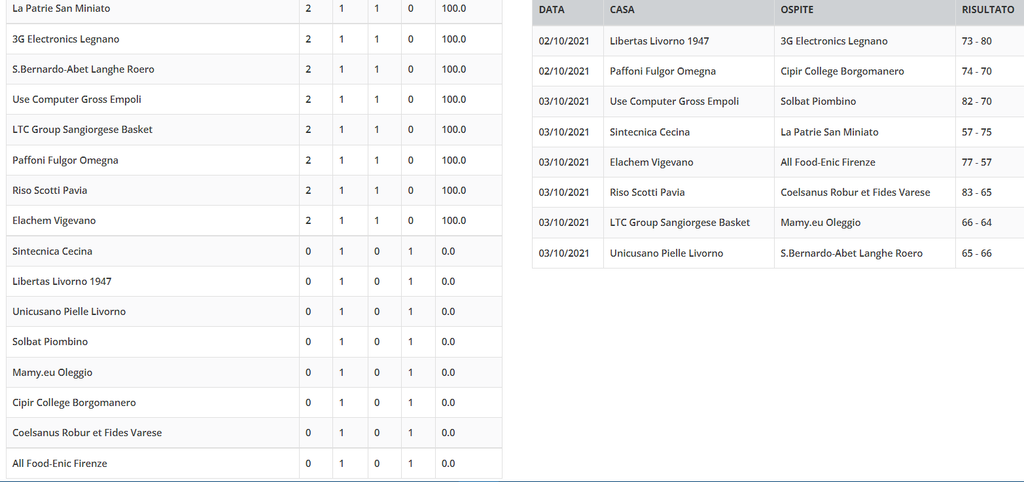Screen dimensions: 1024x482
Task: Select 0.0 percentage for All Food-Enic Firenze
Action: [448, 463]
